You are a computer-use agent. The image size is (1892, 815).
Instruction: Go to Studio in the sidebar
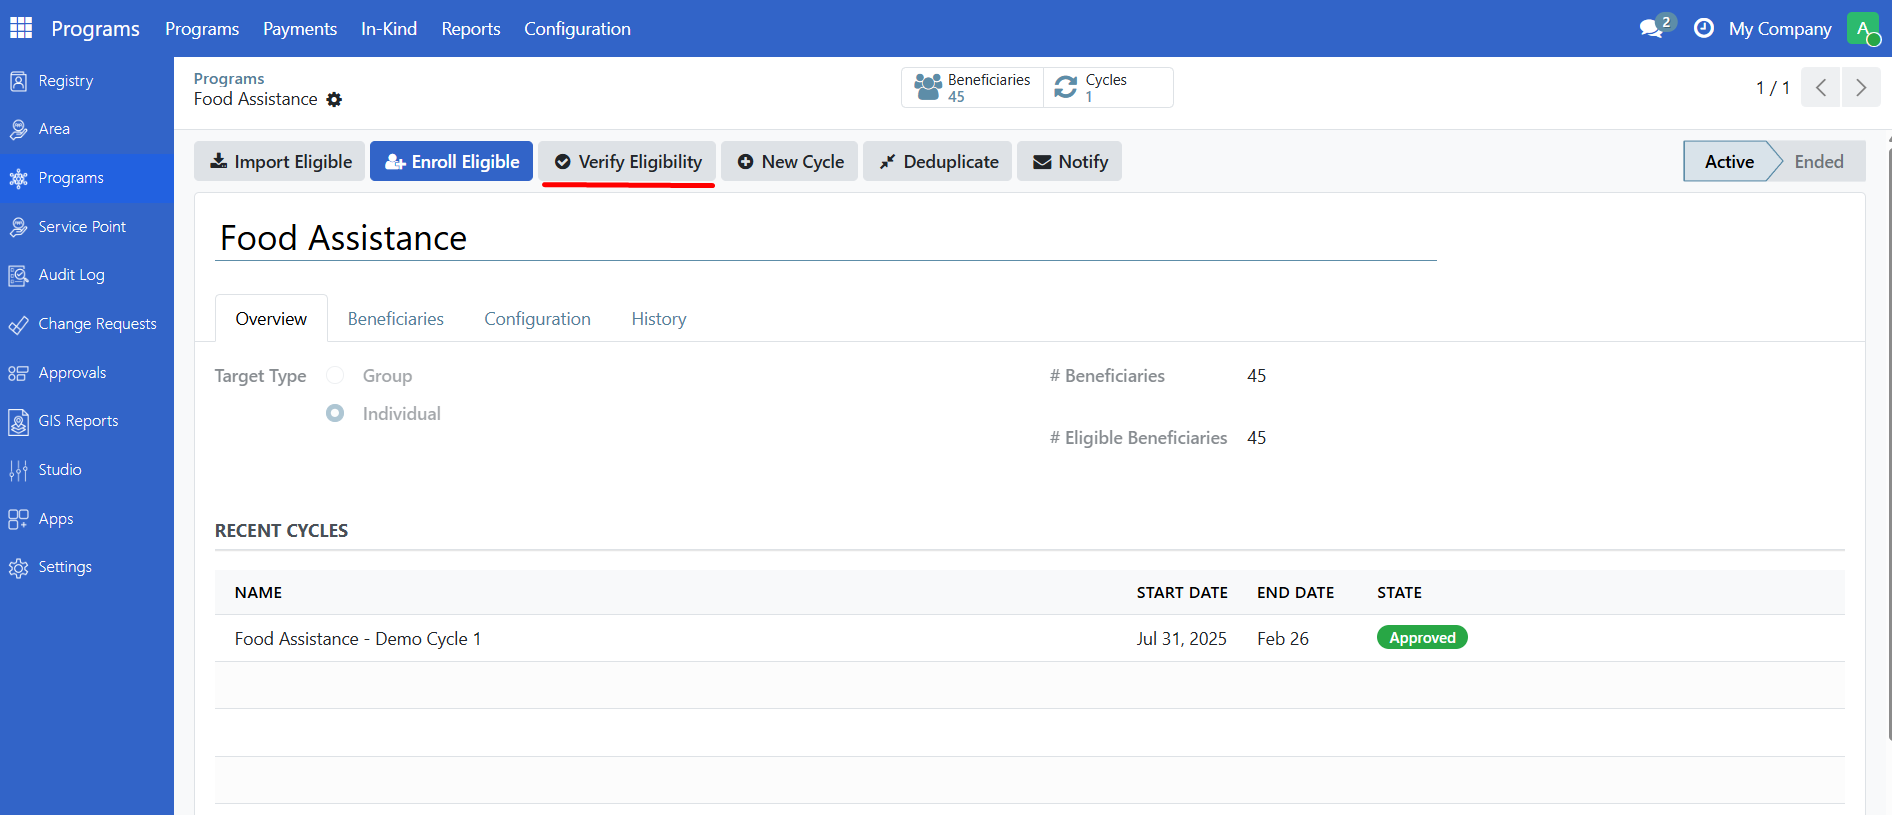(x=60, y=470)
